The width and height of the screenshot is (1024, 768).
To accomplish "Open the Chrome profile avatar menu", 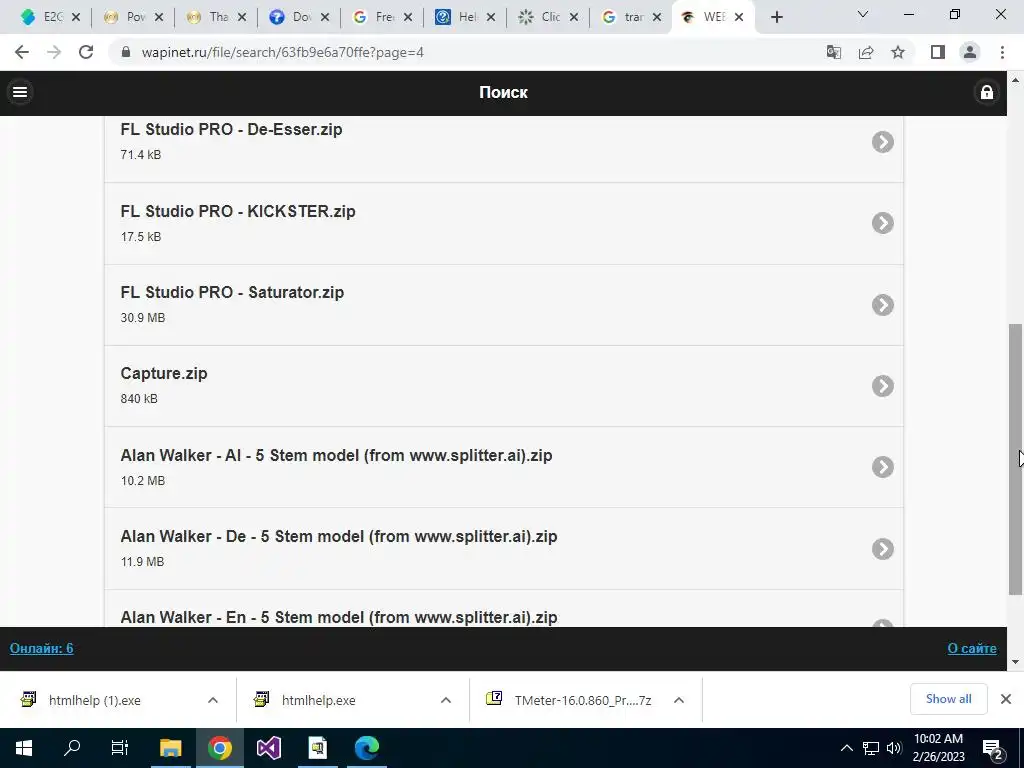I will [x=970, y=52].
